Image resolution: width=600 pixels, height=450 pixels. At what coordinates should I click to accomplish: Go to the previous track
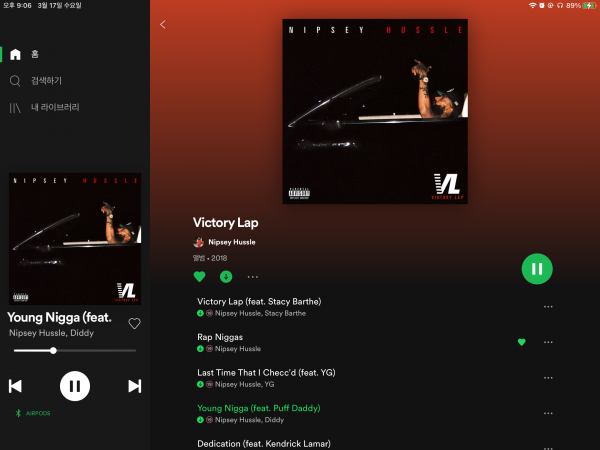15,386
